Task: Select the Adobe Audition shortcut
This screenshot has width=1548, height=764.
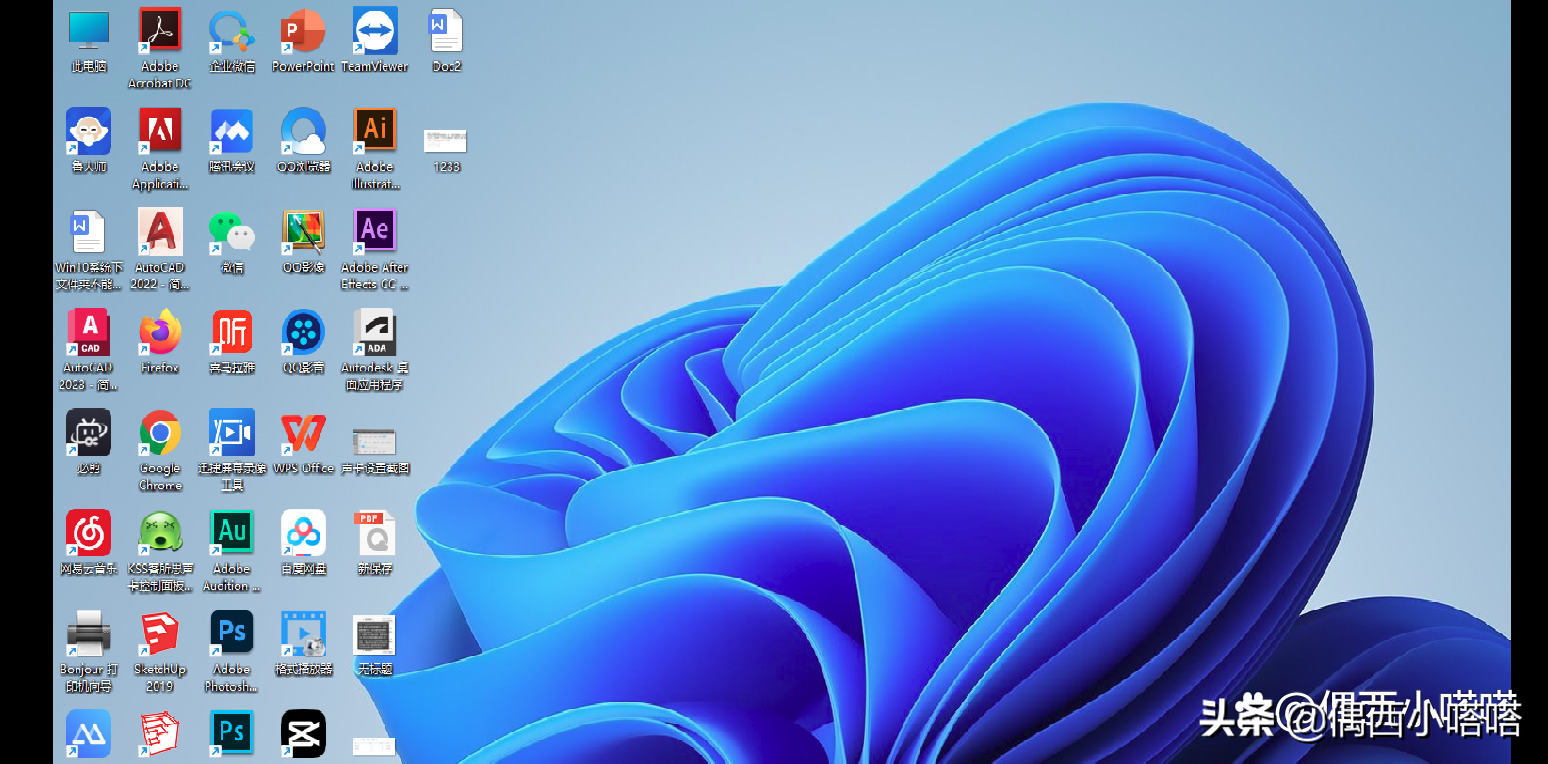Action: point(232,532)
